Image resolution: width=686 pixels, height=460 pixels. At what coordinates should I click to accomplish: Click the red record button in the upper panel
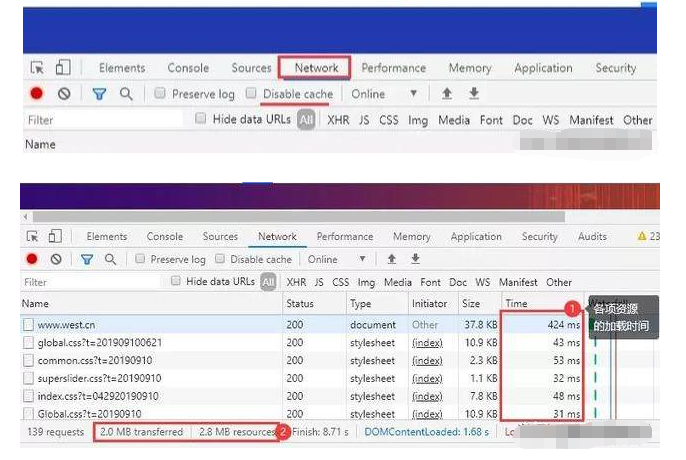pos(36,94)
